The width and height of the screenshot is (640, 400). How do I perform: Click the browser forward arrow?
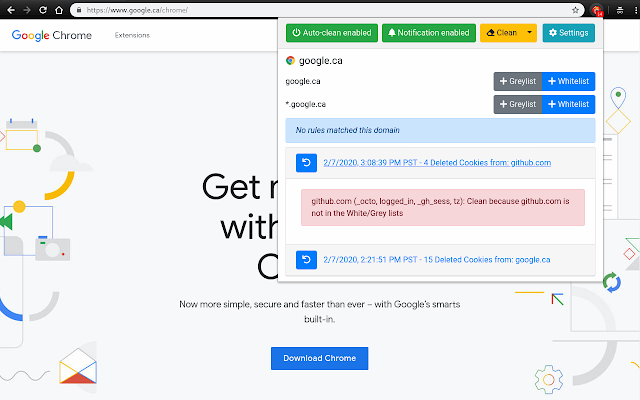coord(27,10)
